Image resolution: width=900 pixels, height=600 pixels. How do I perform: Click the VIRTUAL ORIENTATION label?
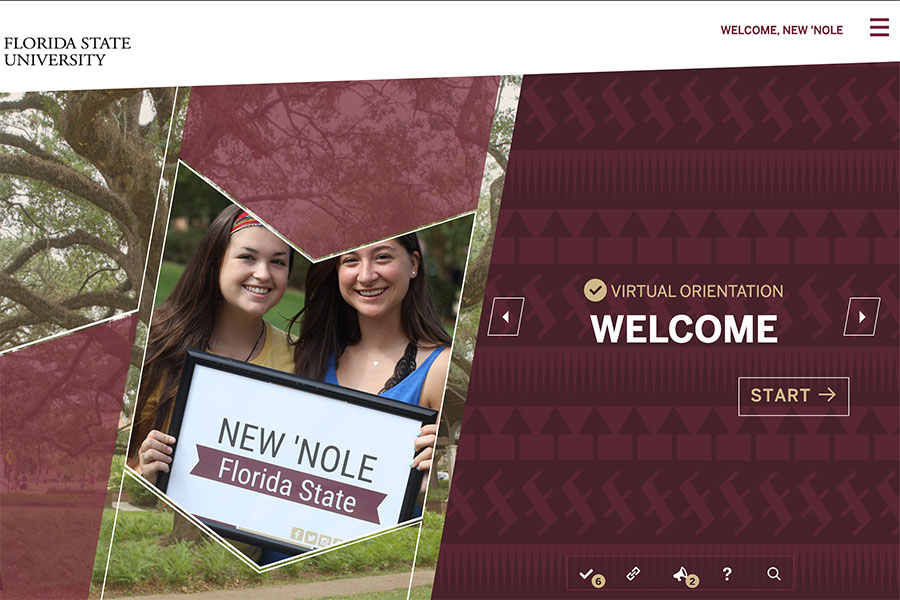click(697, 291)
